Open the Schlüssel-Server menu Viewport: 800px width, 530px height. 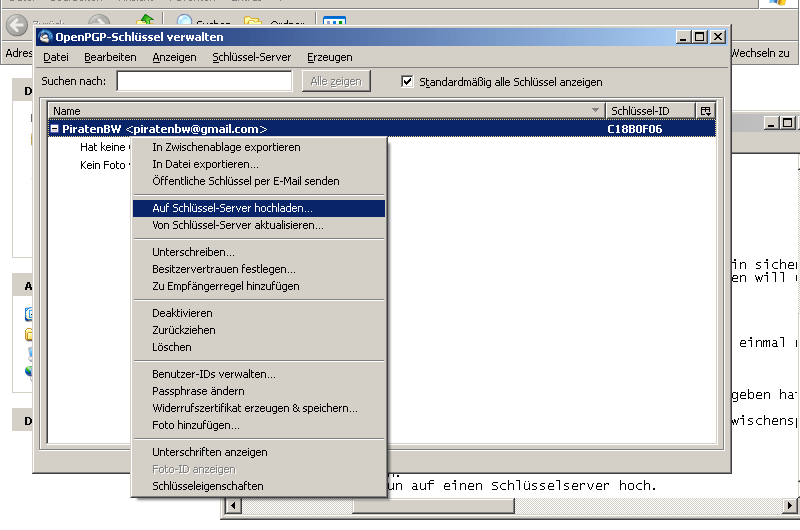coord(252,57)
